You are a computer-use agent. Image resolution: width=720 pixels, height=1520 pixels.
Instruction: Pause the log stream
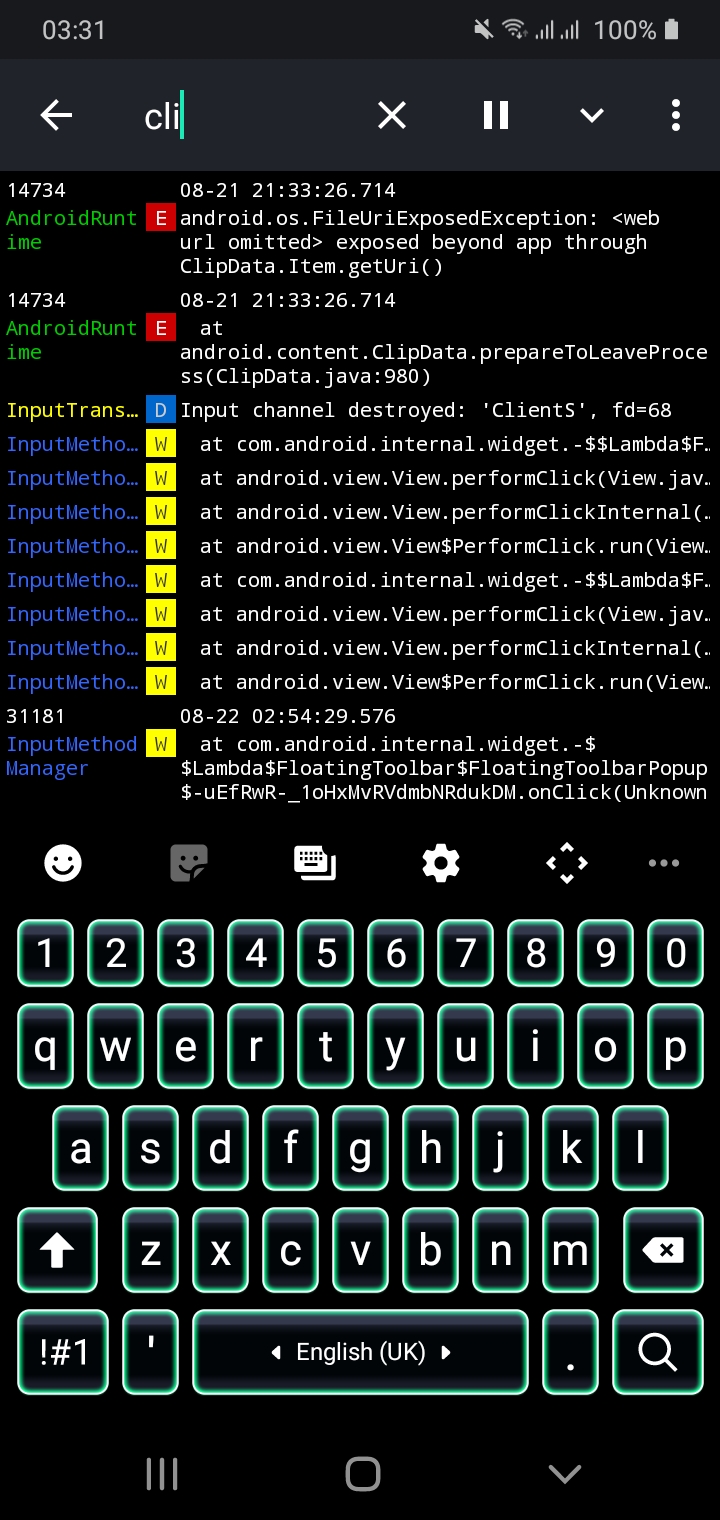click(x=496, y=116)
